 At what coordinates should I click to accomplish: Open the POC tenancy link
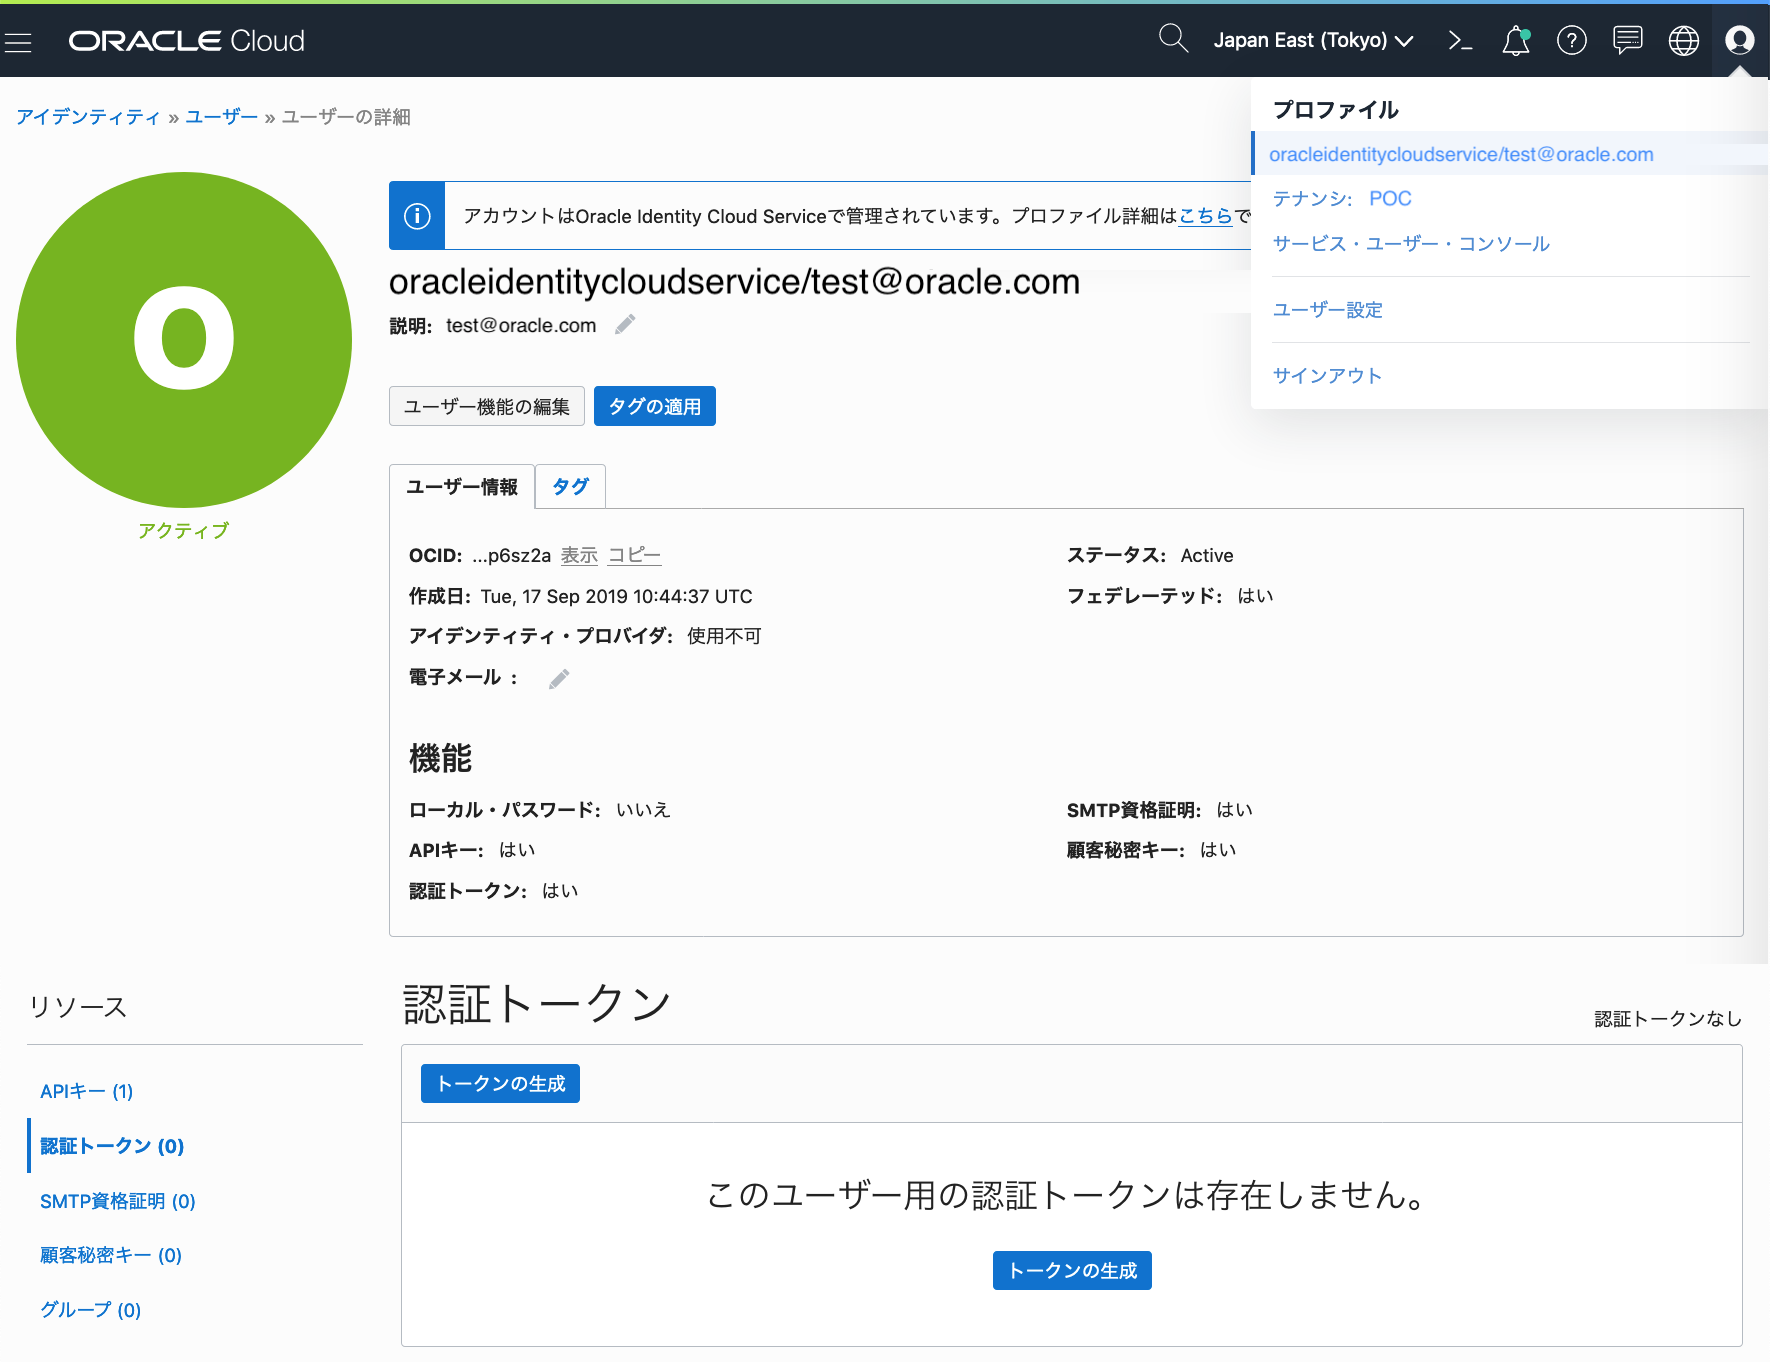1390,199
